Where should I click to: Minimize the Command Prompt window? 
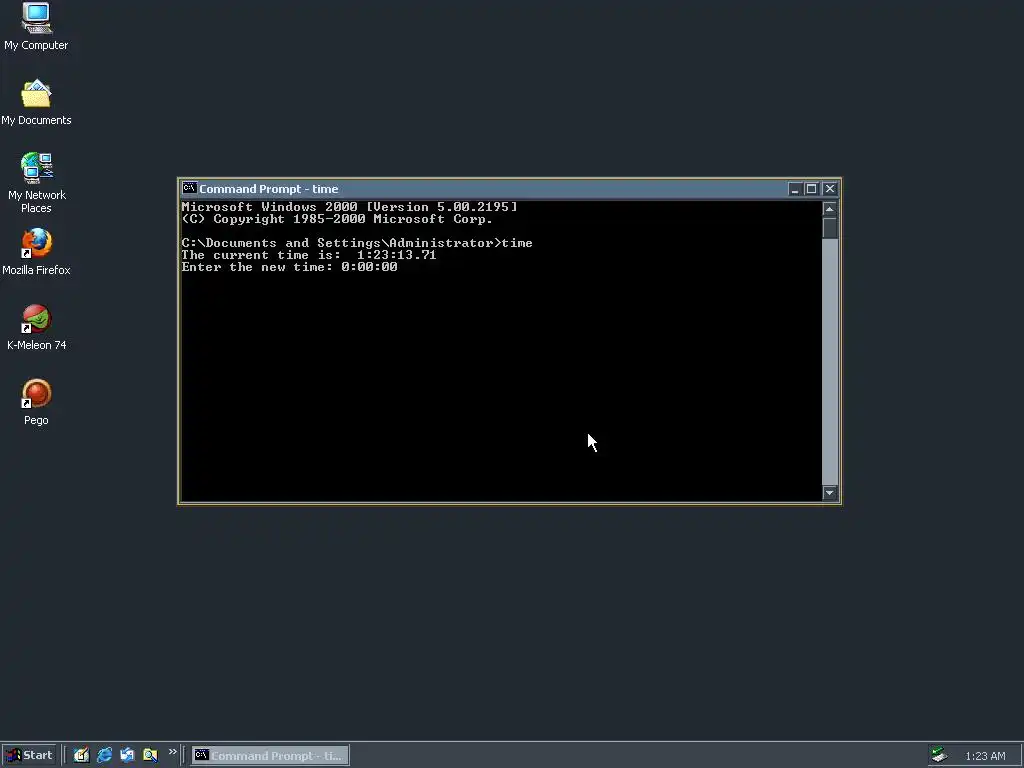[x=794, y=189]
